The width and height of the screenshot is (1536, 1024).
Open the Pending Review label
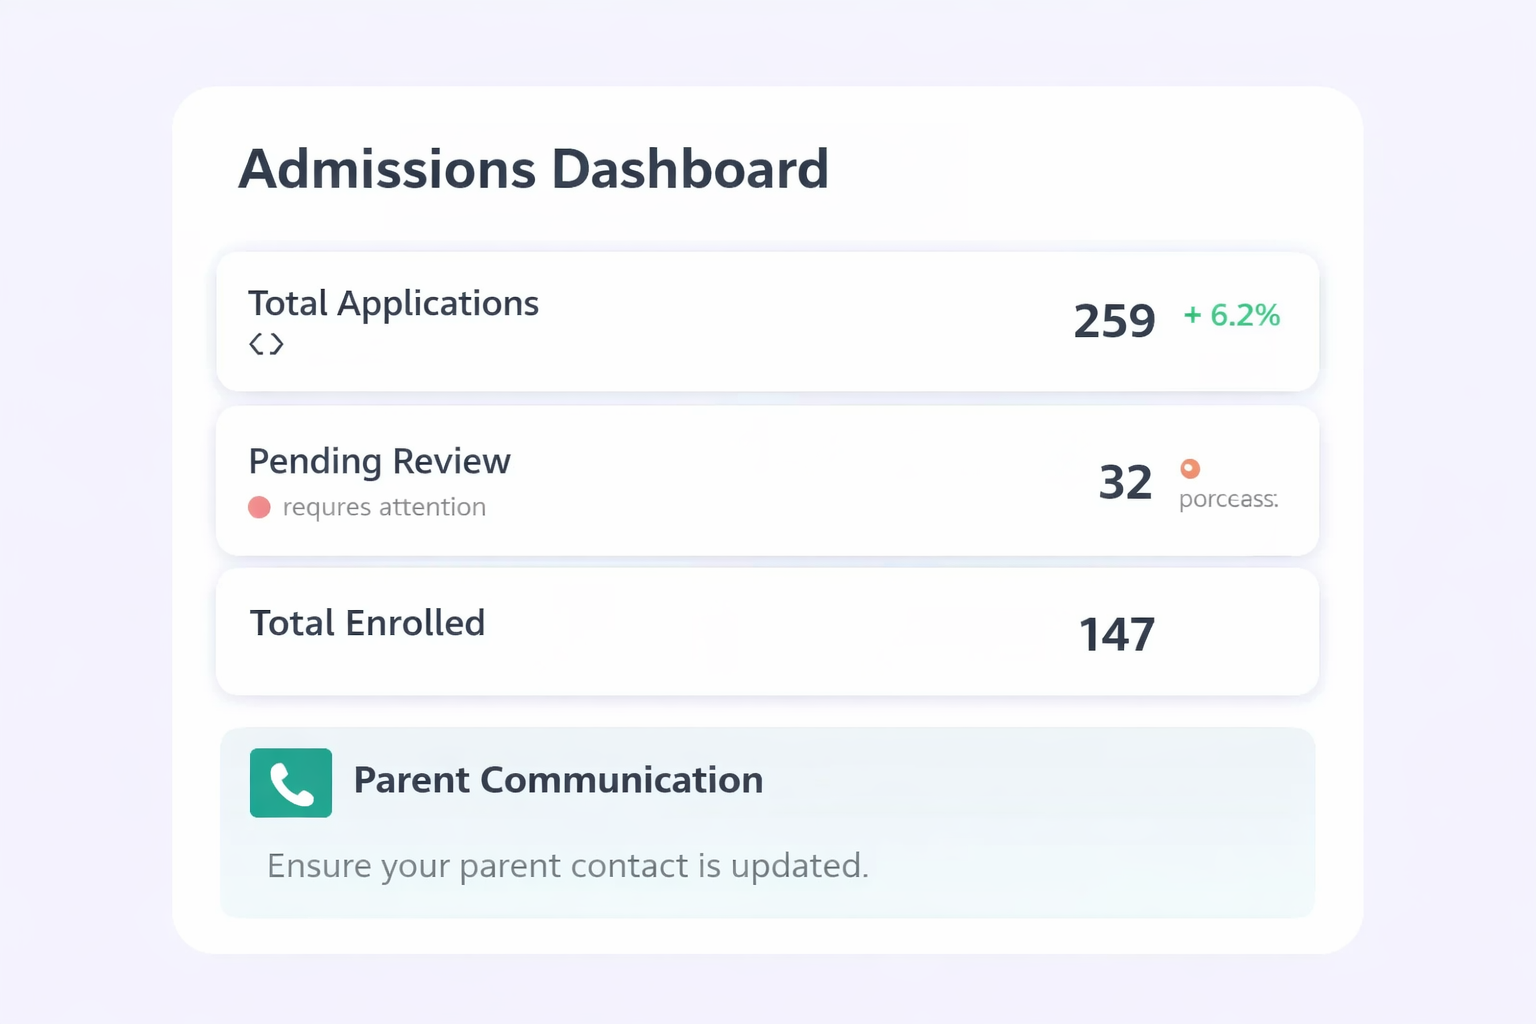(379, 462)
